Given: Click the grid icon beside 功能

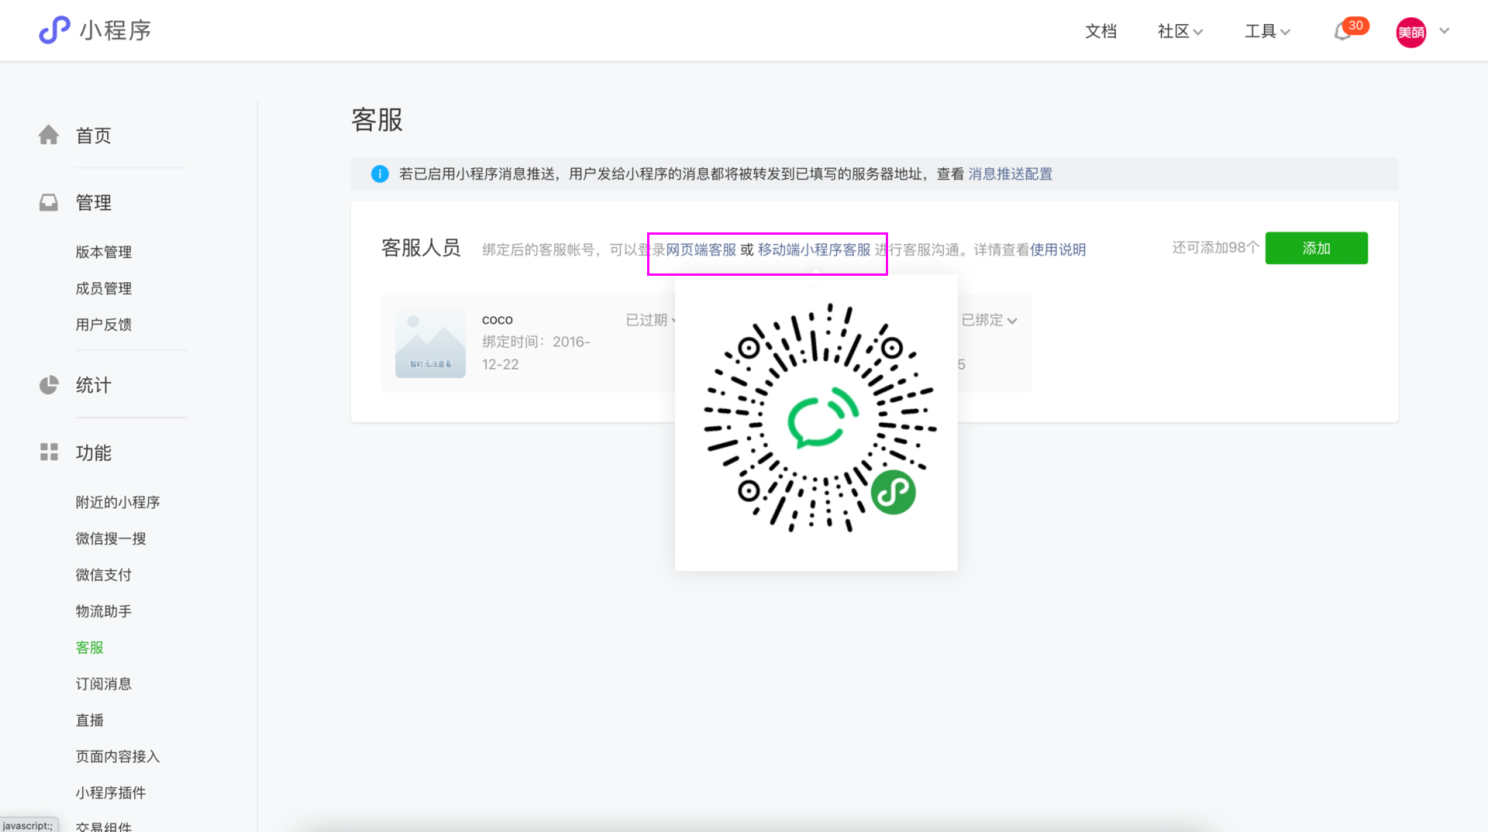Looking at the screenshot, I should 48,453.
